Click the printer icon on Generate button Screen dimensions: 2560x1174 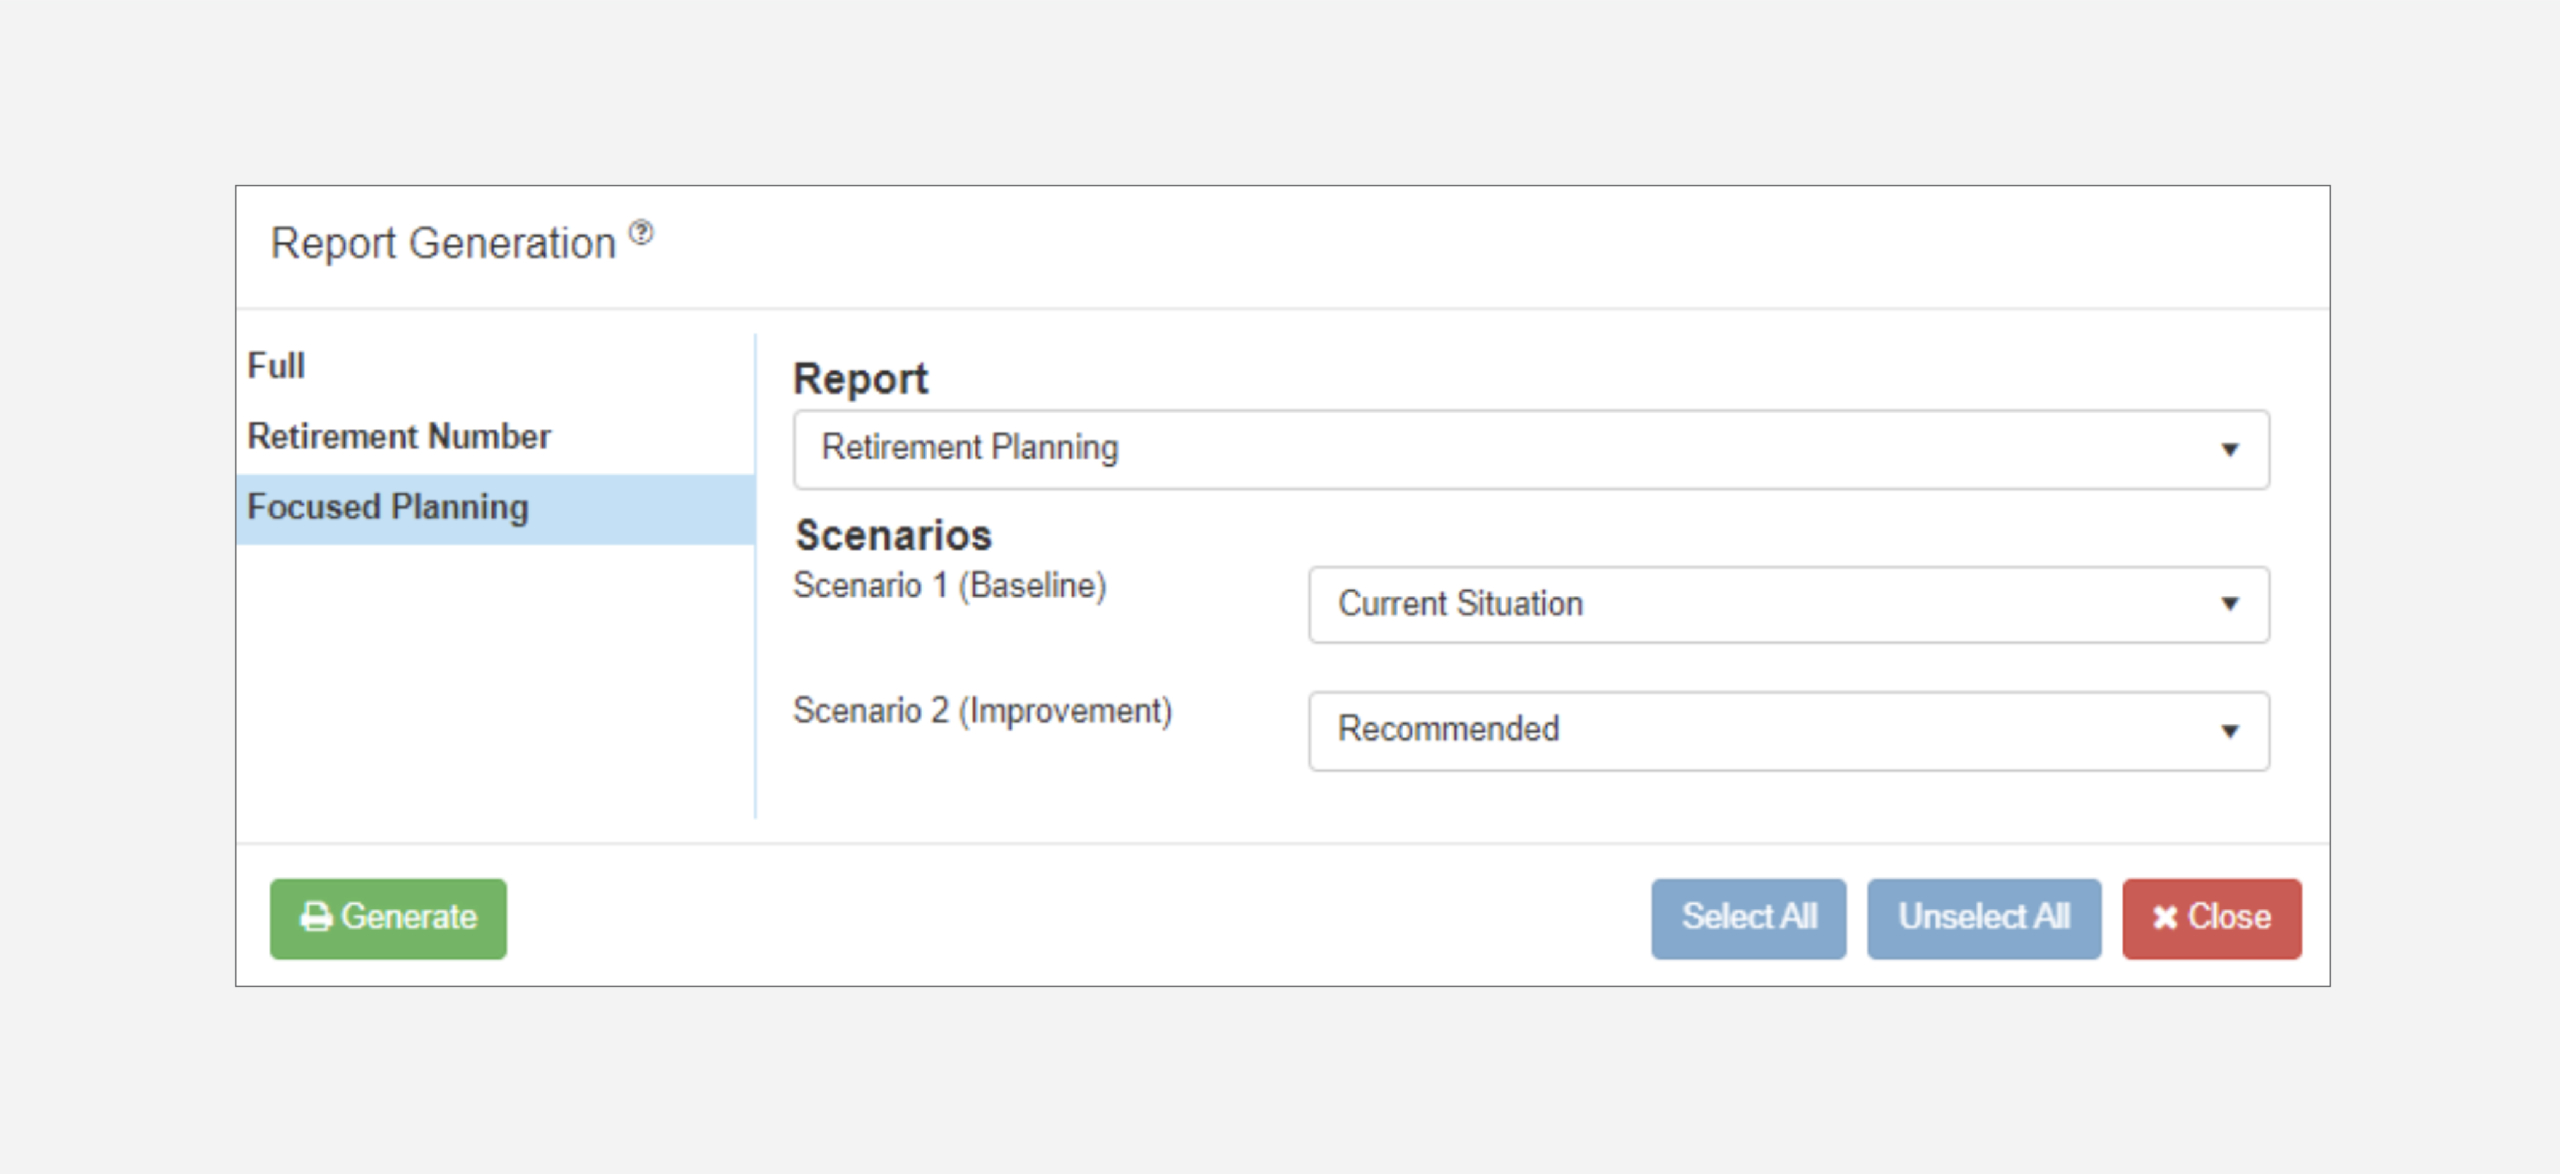316,917
